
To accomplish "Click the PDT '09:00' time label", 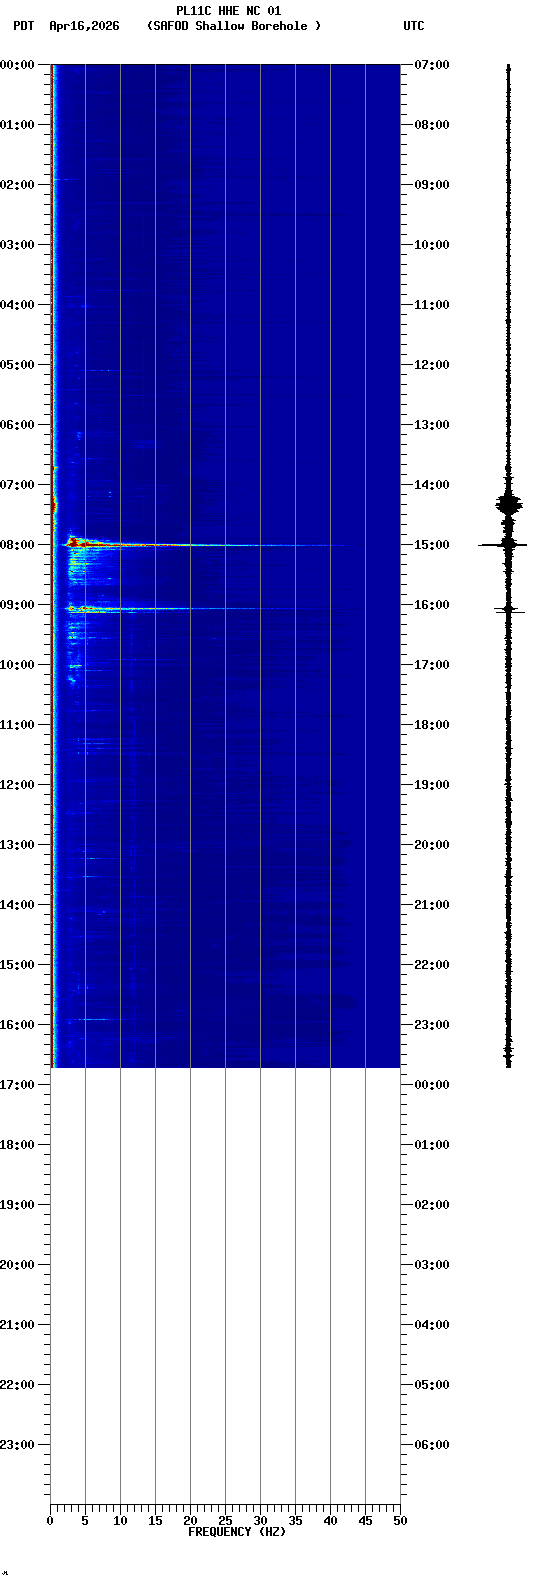I will click(x=17, y=605).
